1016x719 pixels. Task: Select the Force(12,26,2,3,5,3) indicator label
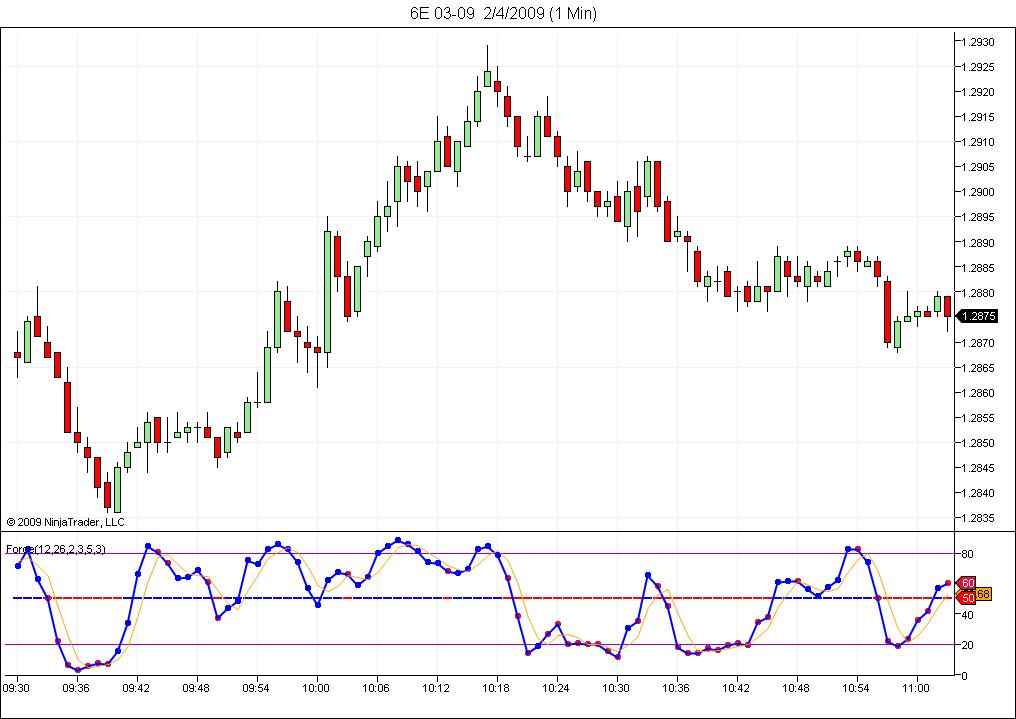pyautogui.click(x=56, y=549)
